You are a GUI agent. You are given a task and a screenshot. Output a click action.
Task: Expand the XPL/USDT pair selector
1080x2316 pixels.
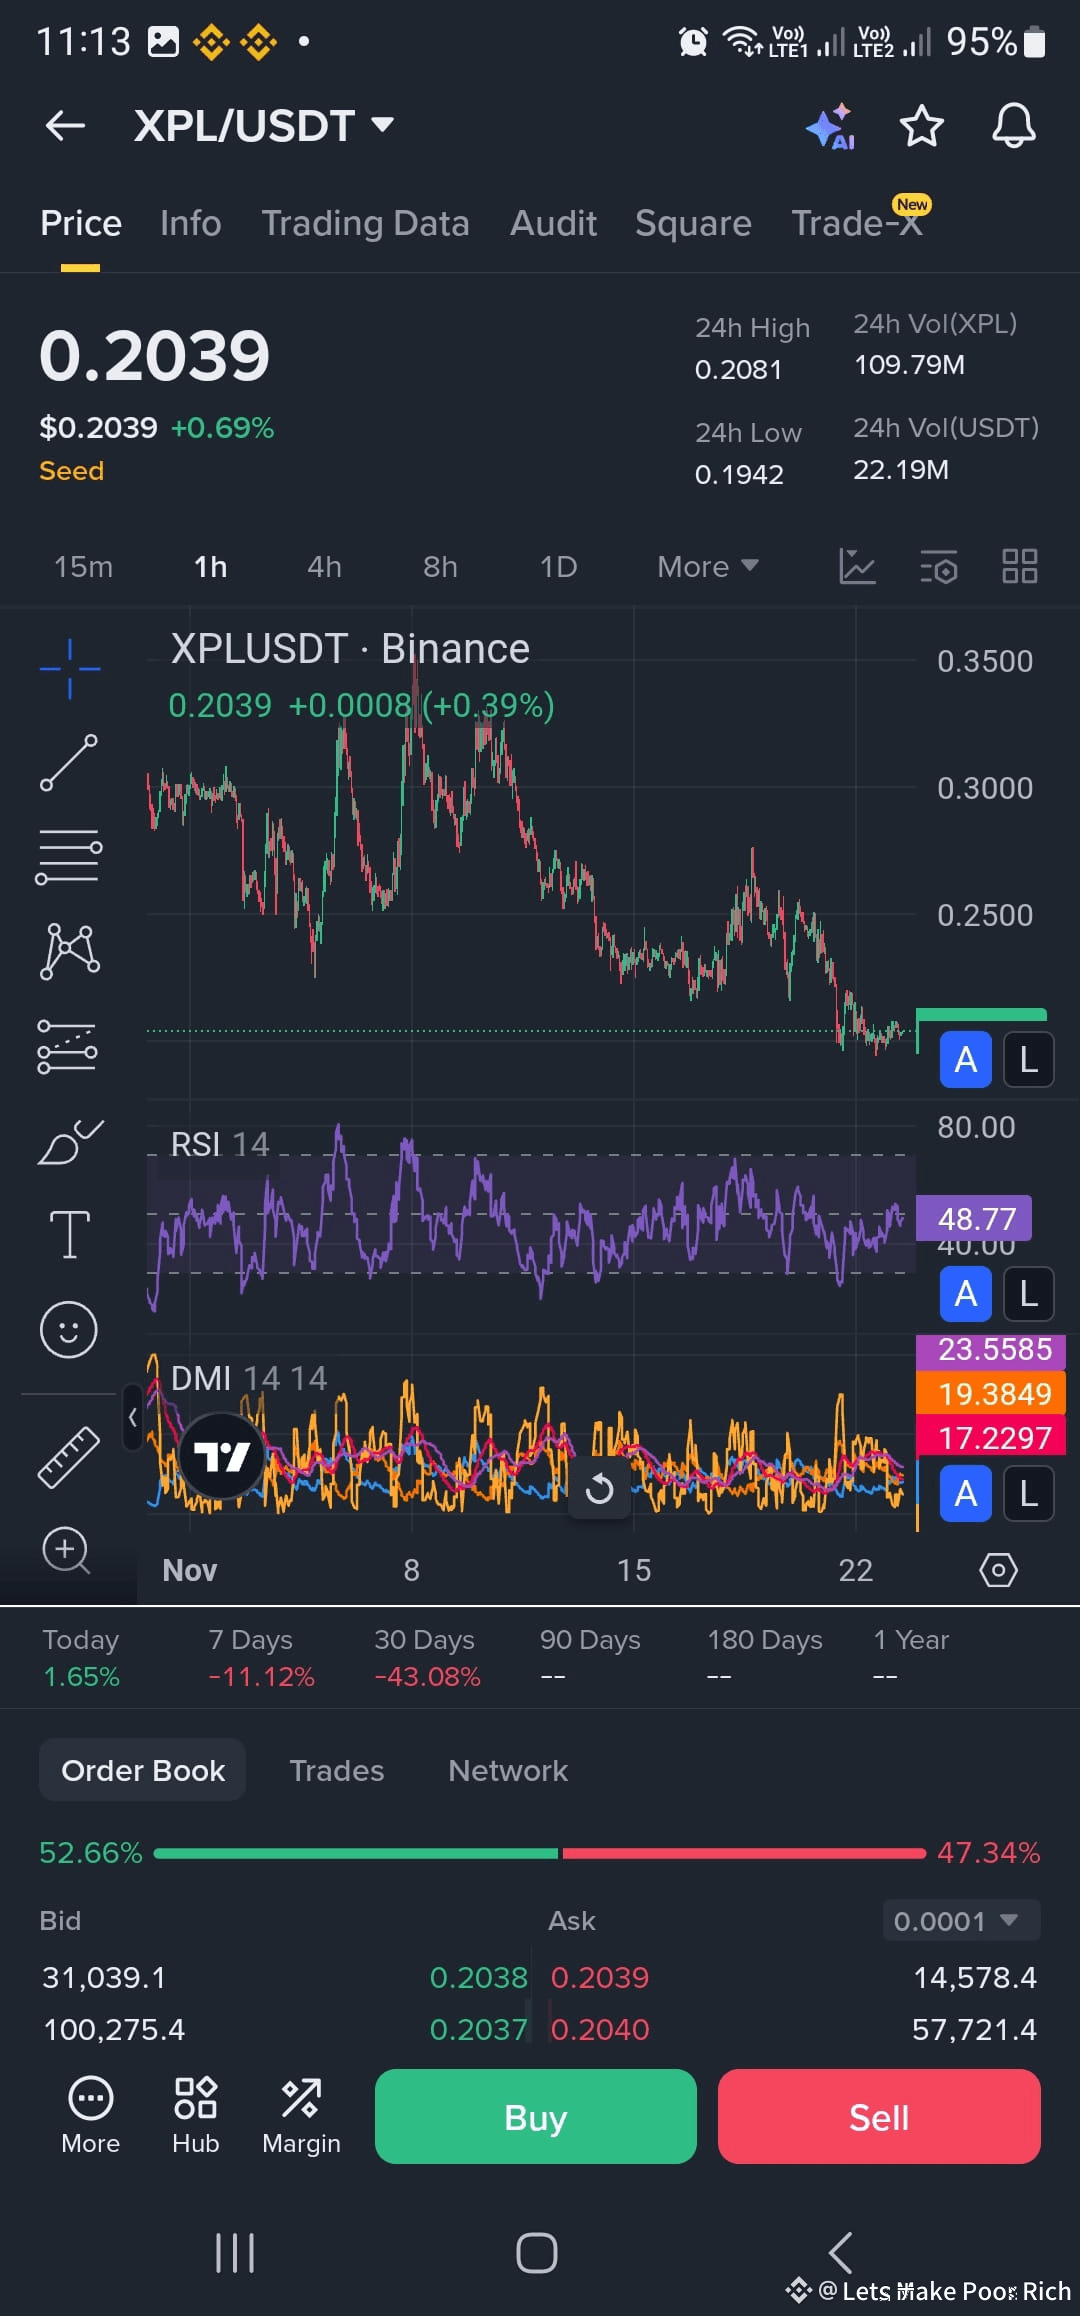pyautogui.click(x=264, y=126)
